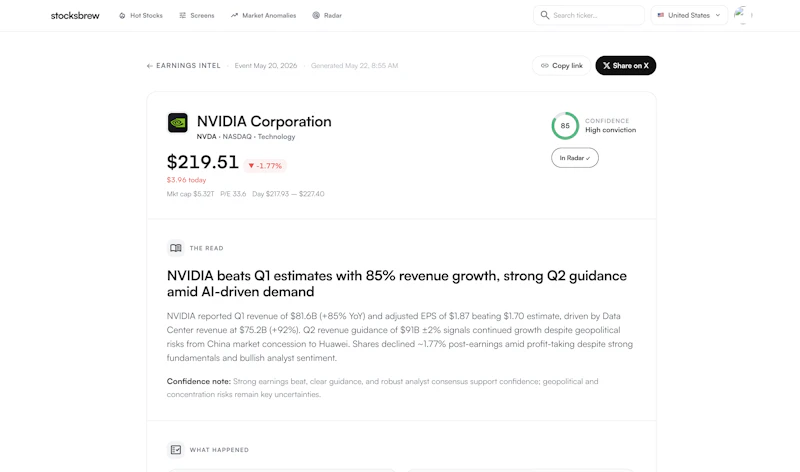Click the High conviction label
This screenshot has width=800, height=472.
coord(610,130)
